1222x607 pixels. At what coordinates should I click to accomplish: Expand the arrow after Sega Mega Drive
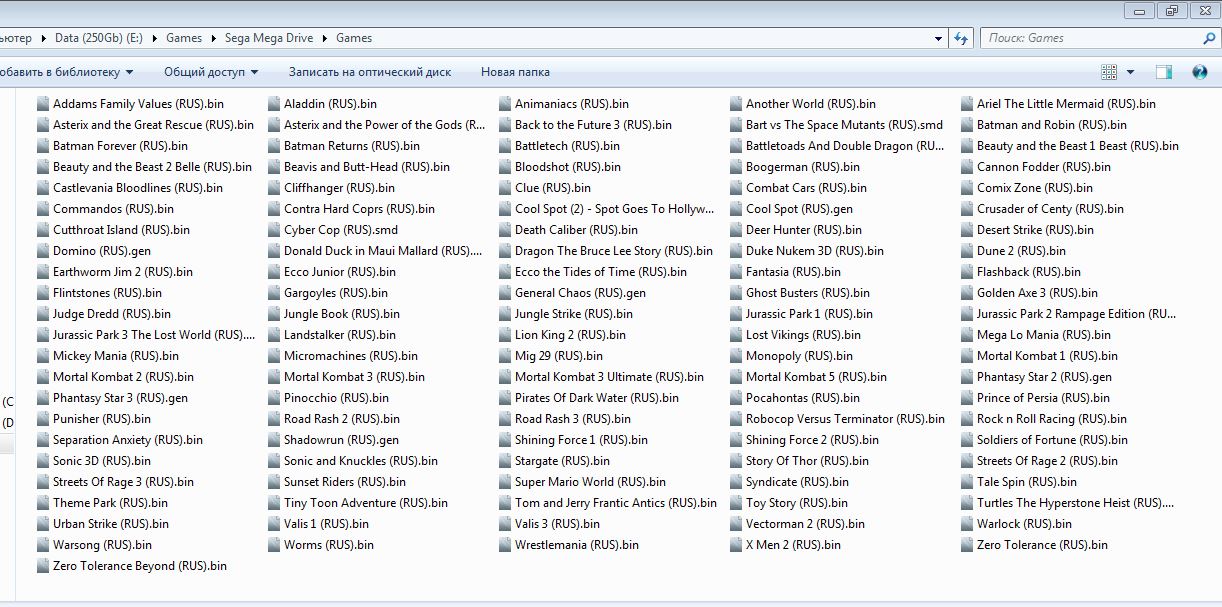tap(324, 38)
